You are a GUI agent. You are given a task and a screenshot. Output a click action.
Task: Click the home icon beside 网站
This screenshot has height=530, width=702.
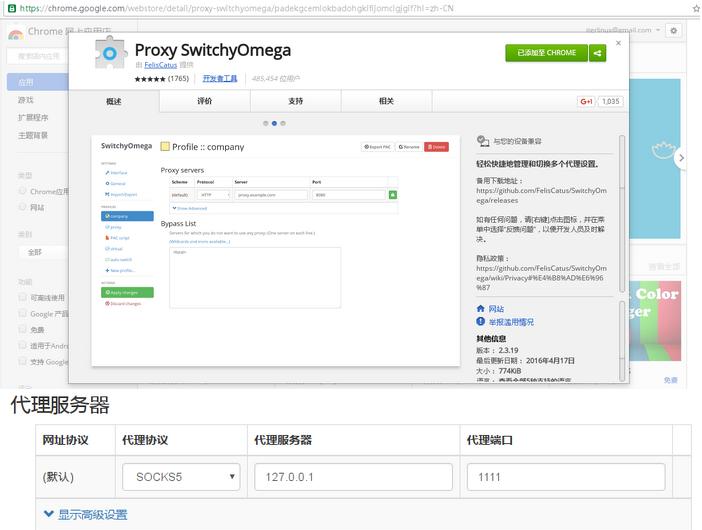coord(480,308)
